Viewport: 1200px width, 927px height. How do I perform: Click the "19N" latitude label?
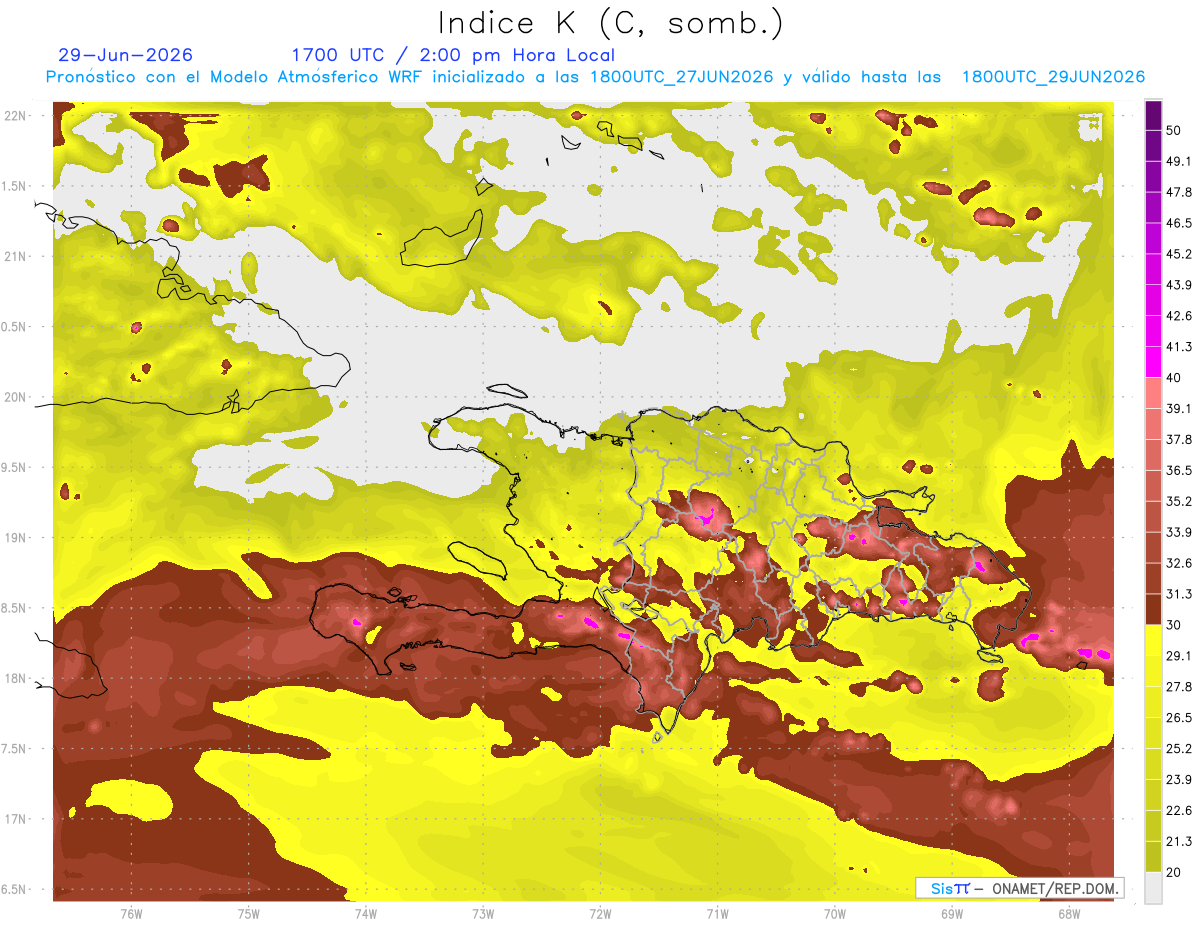[x=15, y=538]
